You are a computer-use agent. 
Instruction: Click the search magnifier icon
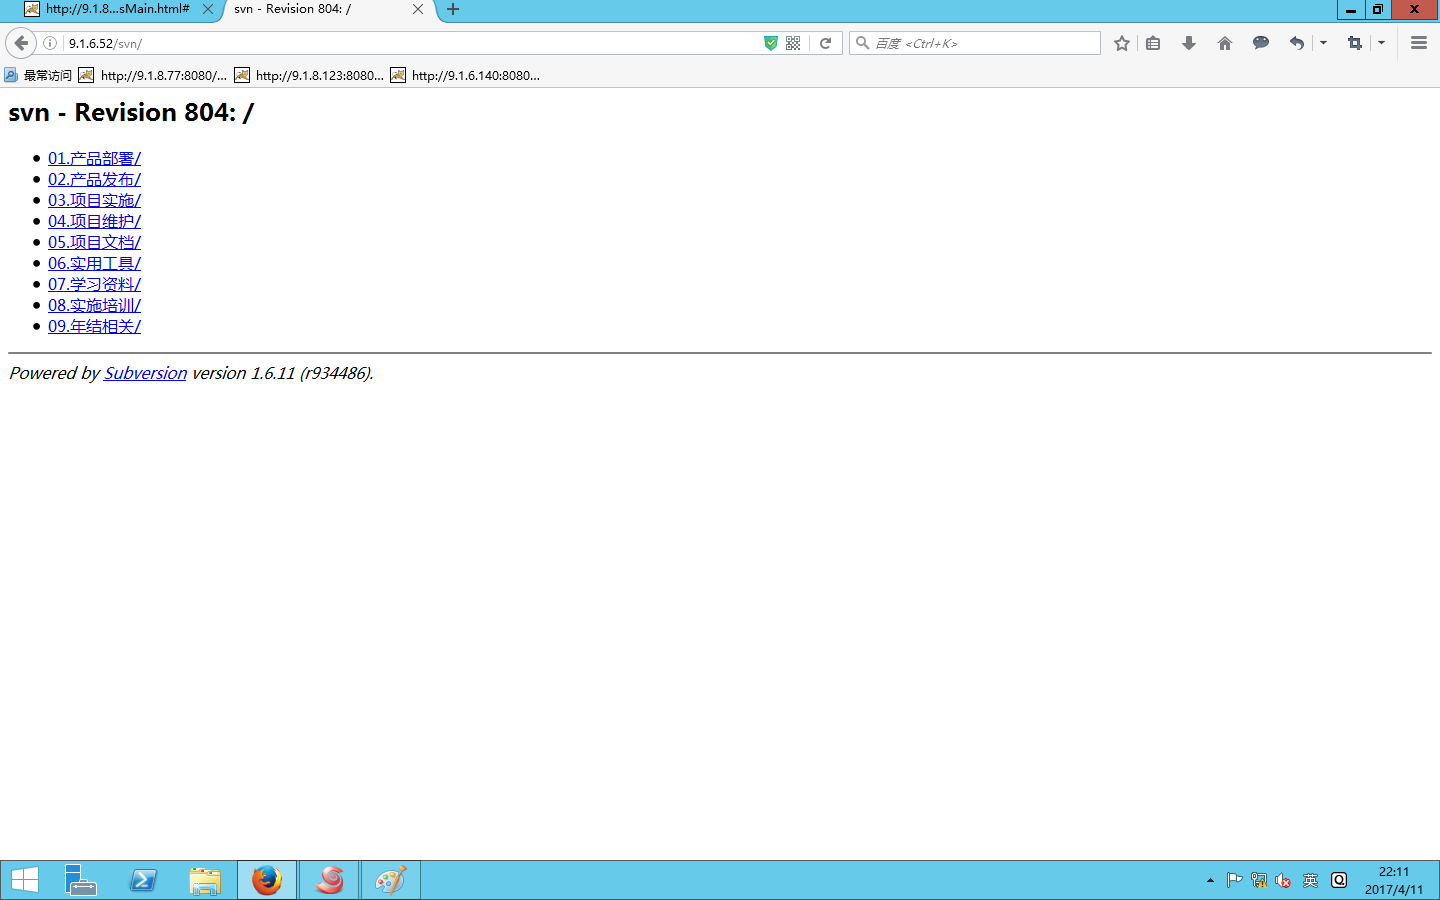tap(862, 43)
